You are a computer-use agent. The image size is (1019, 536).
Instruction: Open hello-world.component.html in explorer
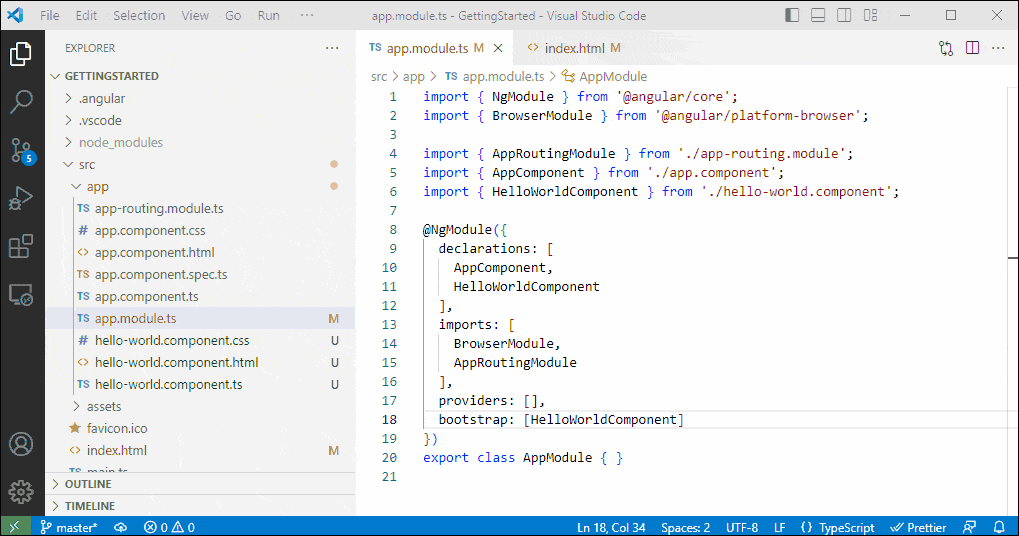coord(176,362)
